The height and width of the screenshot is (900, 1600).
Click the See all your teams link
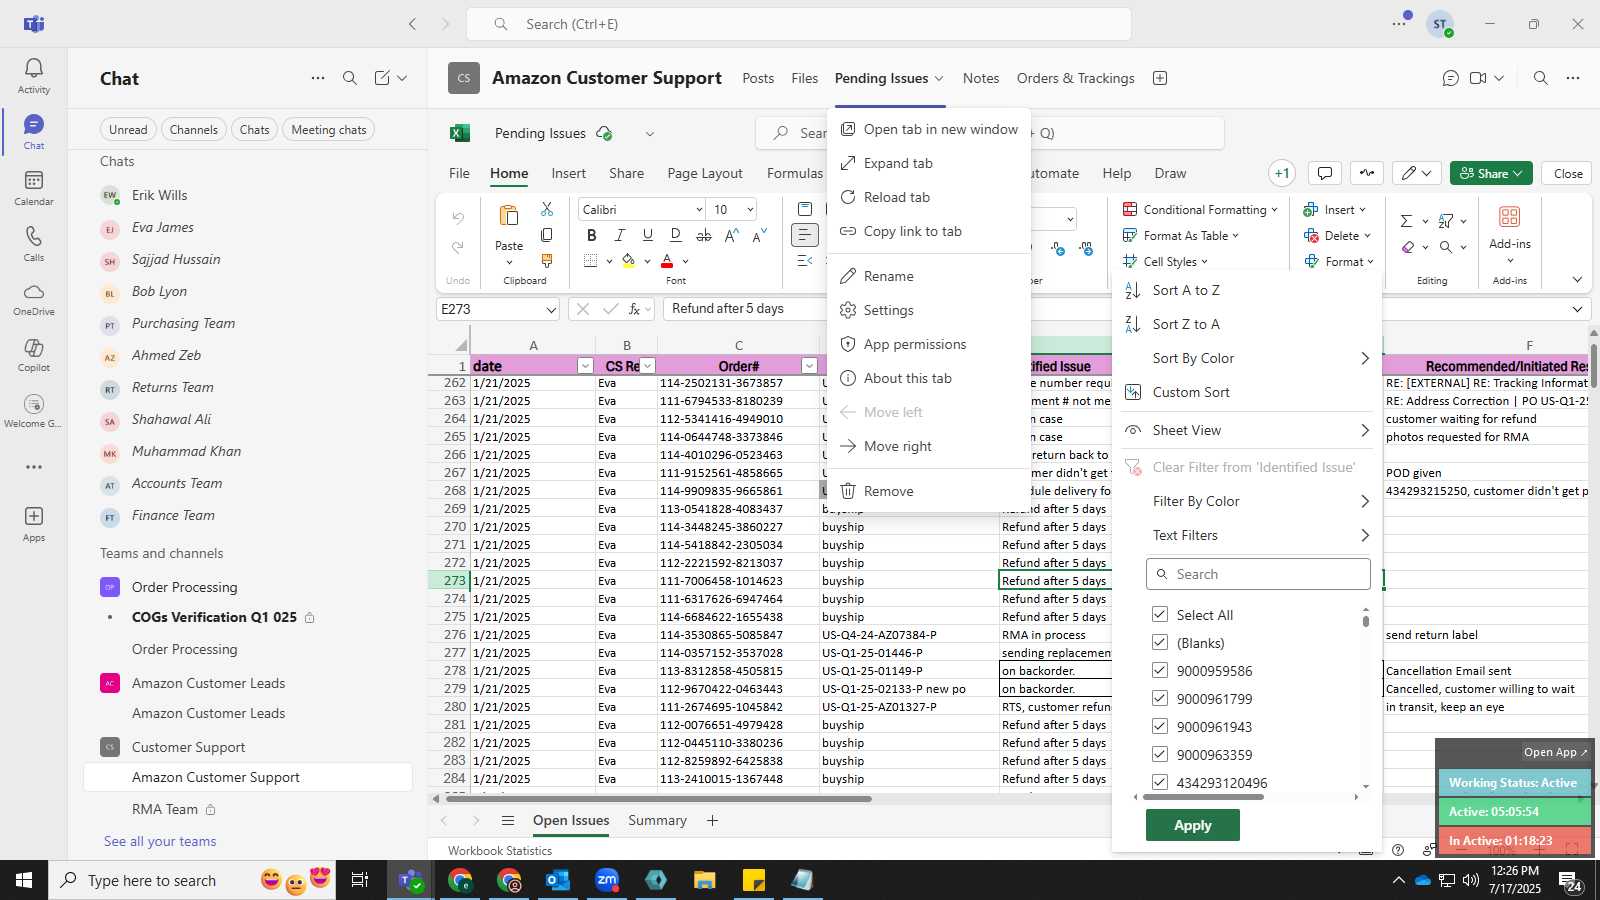coord(160,841)
